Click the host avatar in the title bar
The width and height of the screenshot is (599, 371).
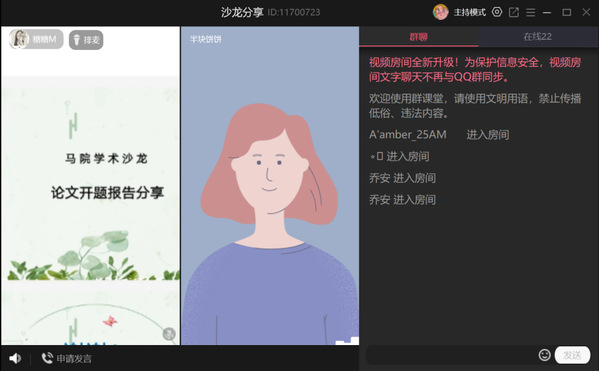[x=440, y=12]
